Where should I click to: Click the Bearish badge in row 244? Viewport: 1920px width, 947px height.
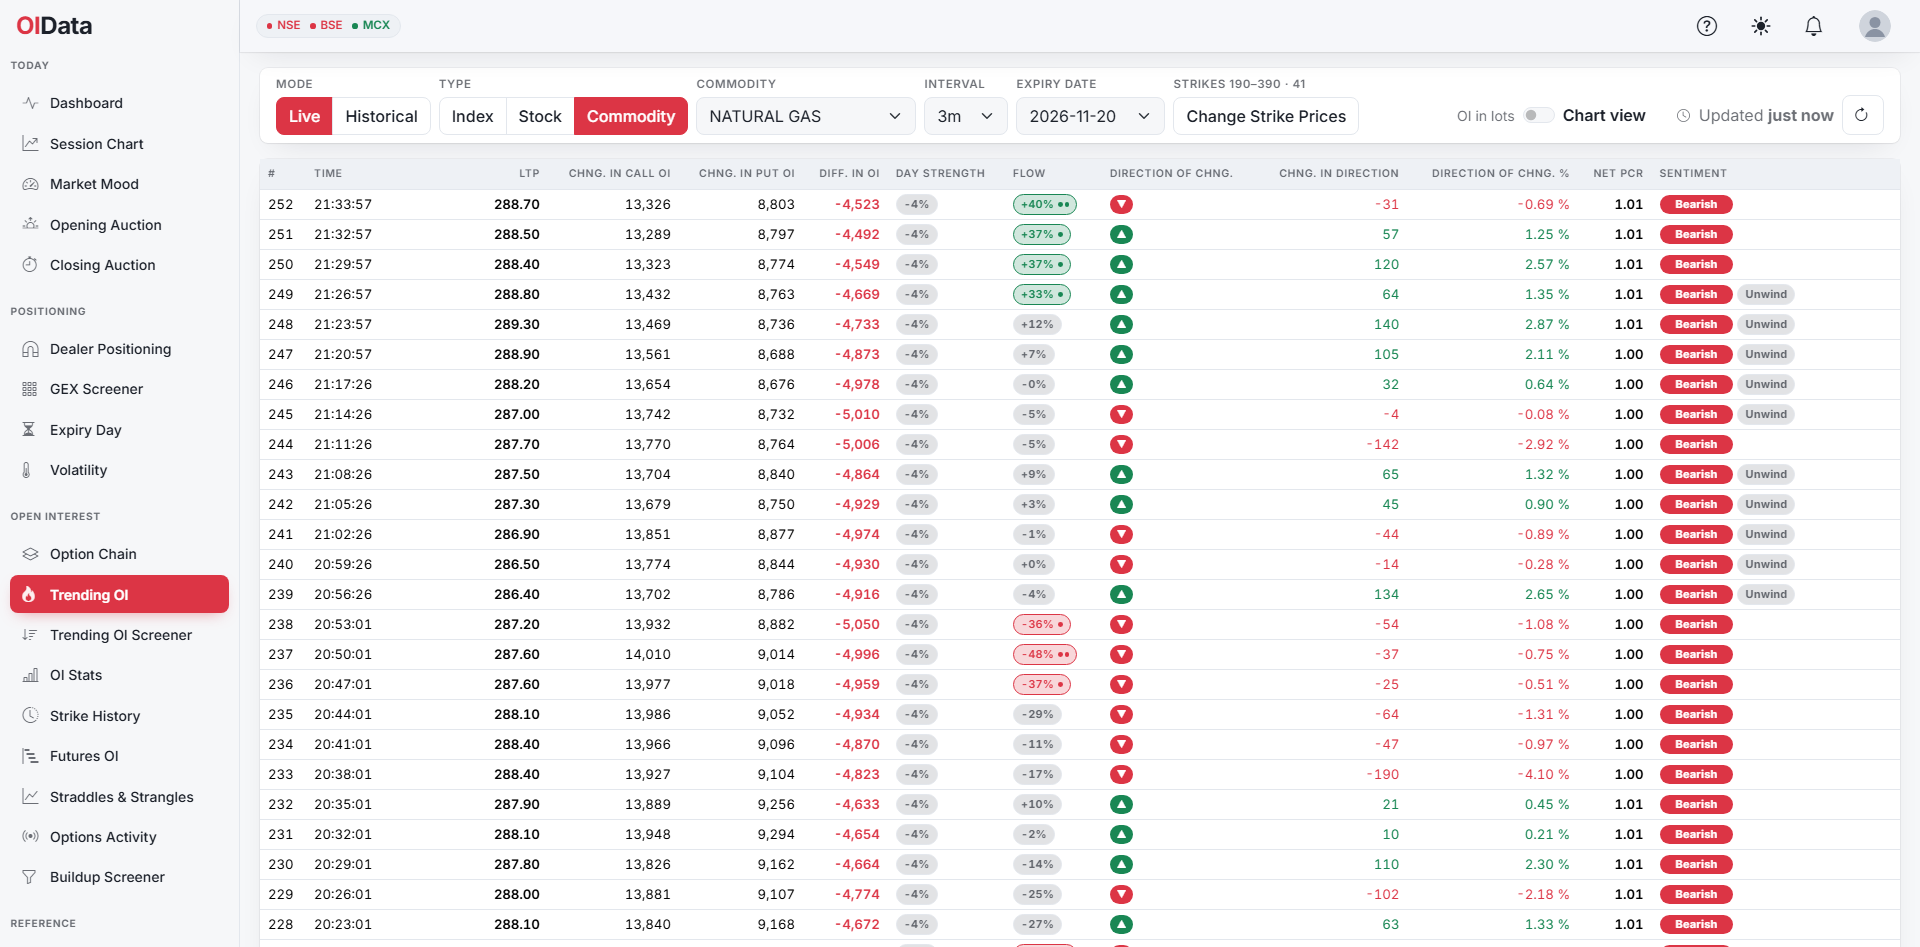pyautogui.click(x=1696, y=444)
